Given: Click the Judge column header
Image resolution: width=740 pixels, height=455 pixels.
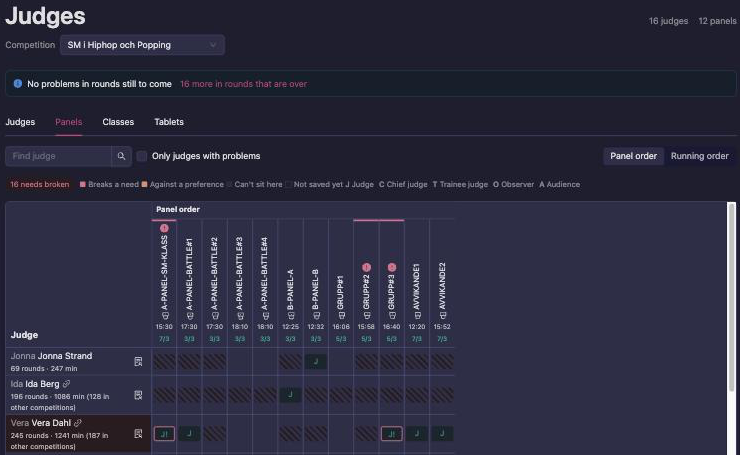Looking at the screenshot, I should tap(25, 335).
